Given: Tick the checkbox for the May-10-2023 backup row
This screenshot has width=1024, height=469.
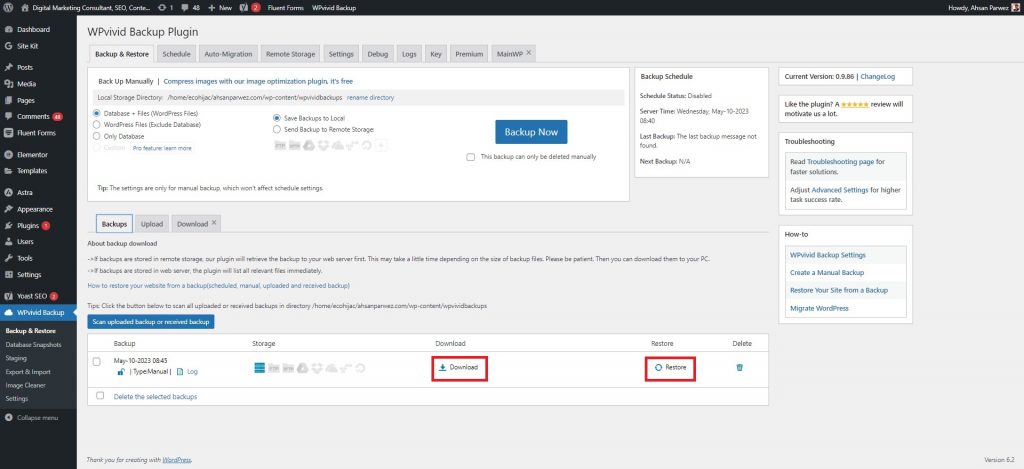Looking at the screenshot, I should (x=97, y=361).
